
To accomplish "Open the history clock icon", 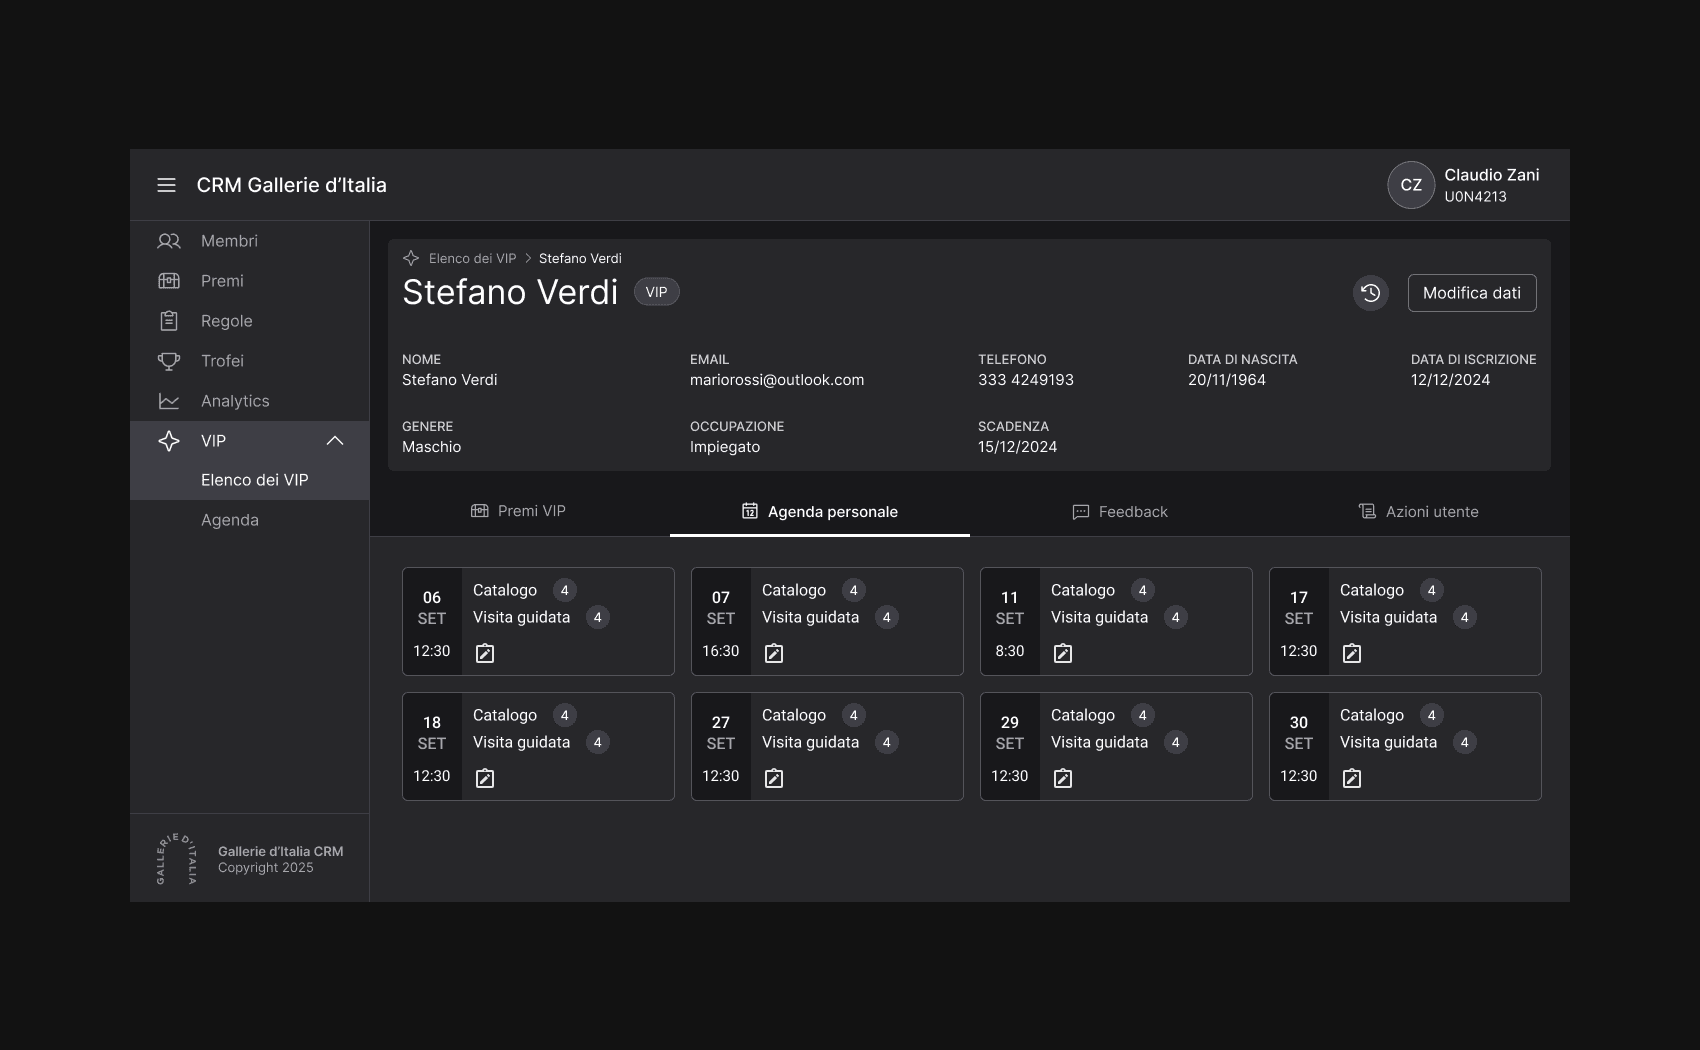I will tap(1370, 293).
